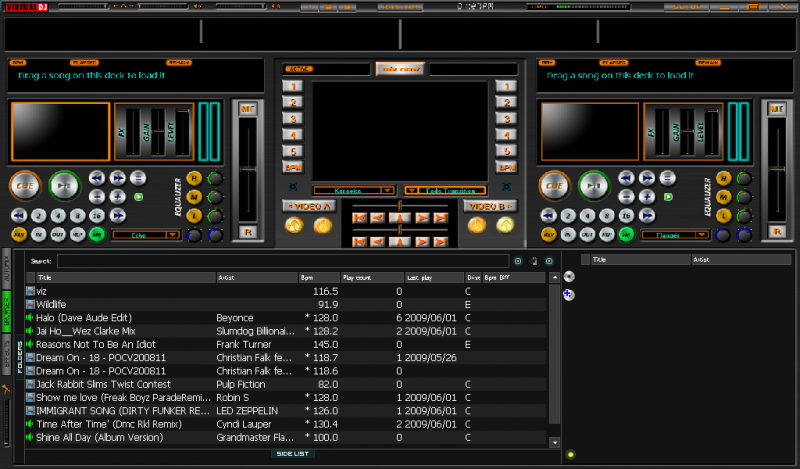Toggle the small blue square left of Karaoke
Viewport: 800px width, 469px height.
[293, 187]
